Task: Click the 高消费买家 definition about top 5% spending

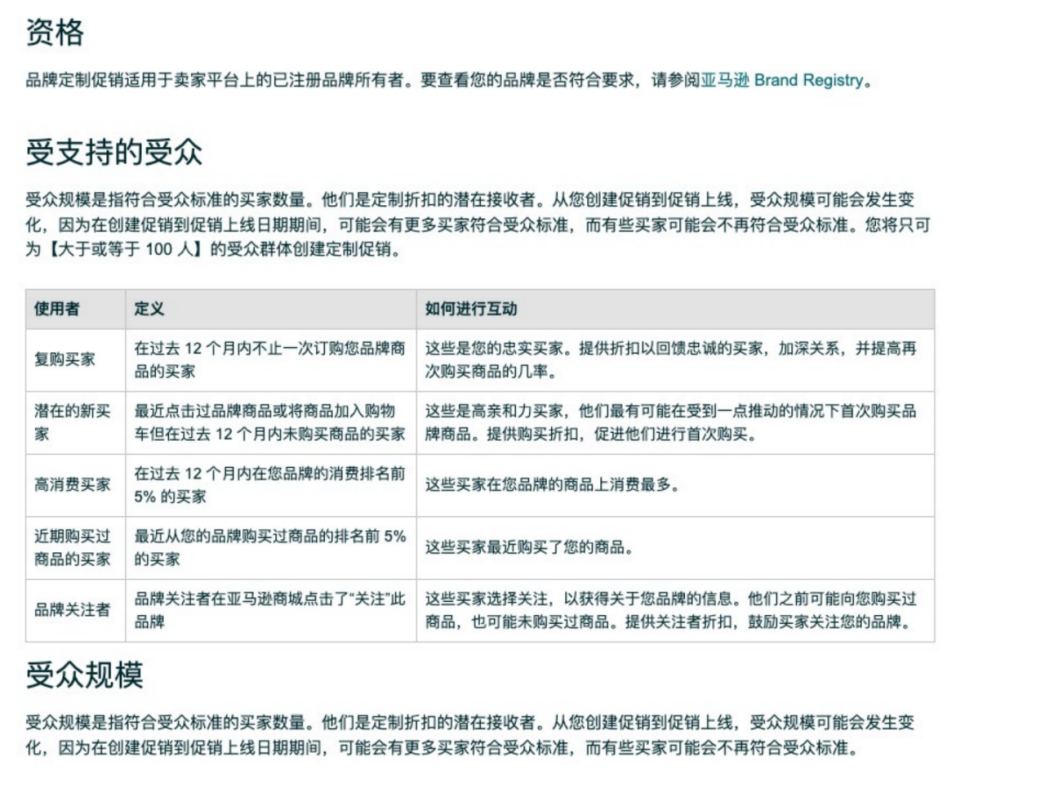Action: (x=270, y=485)
